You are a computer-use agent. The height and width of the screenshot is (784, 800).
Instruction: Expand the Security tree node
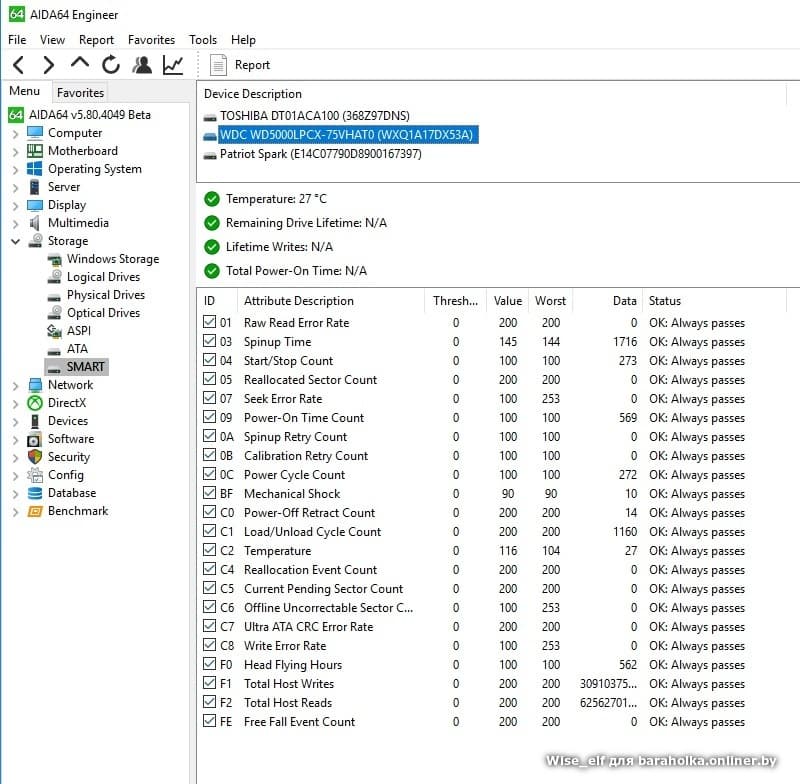(15, 458)
